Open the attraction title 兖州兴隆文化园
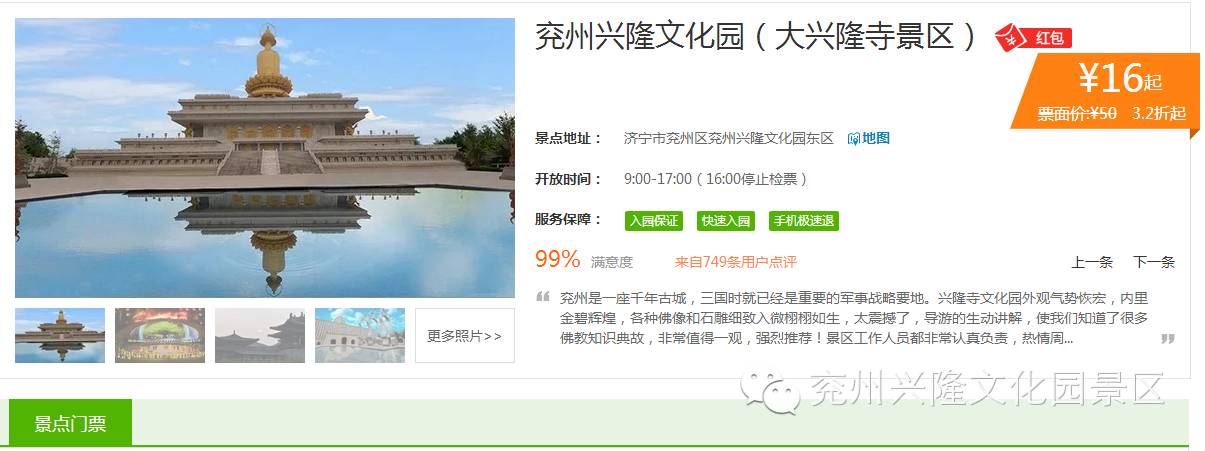1205x451 pixels. coord(641,38)
